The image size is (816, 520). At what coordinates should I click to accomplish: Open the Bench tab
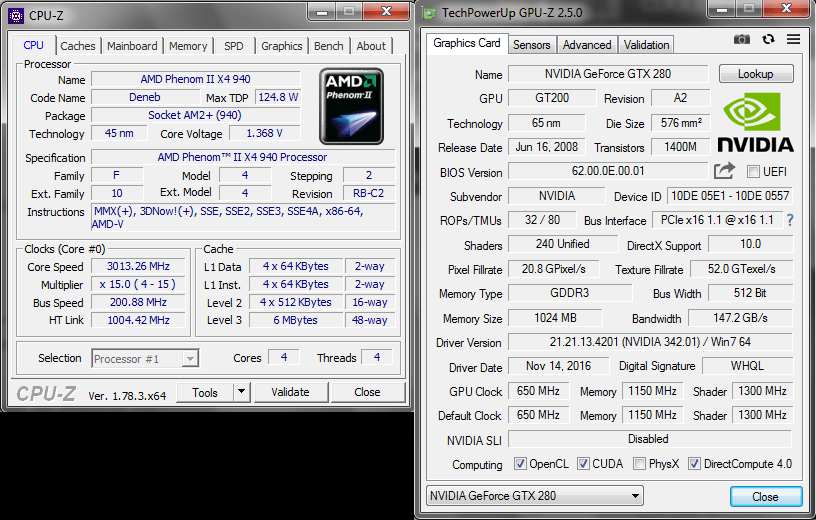328,46
